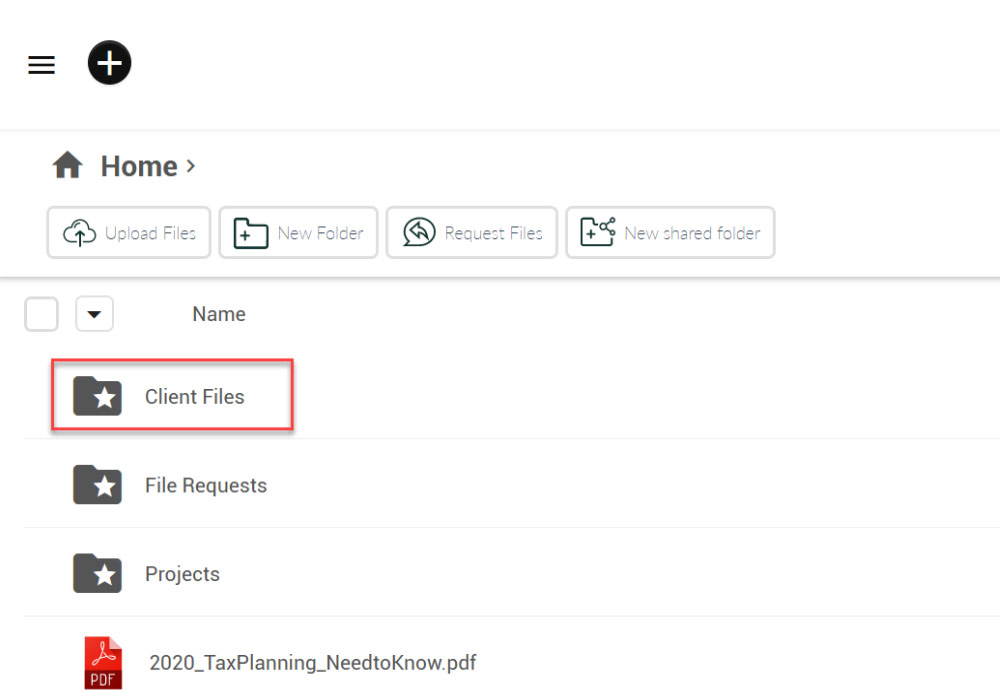This screenshot has height=700, width=1000.
Task: Open the hamburger navigation menu
Action: (x=41, y=65)
